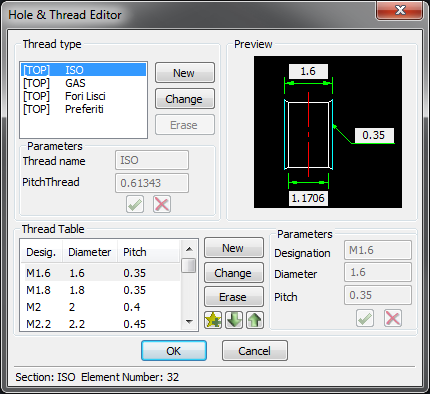Cancel thread type parameters with red X

(x=162, y=204)
